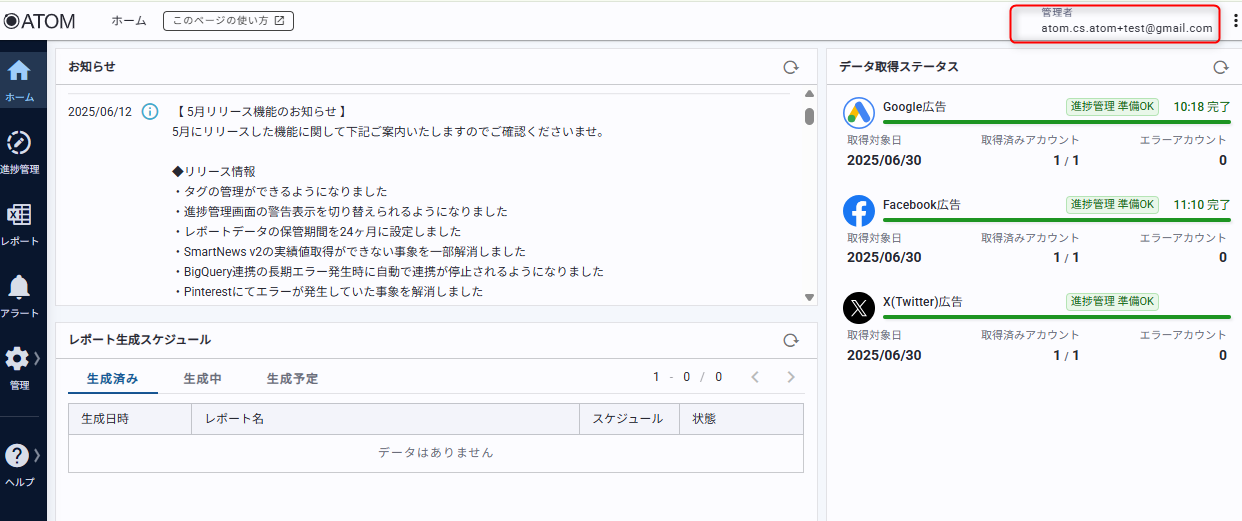
Task: Open the このページの使い方 guide button
Action: 228,21
